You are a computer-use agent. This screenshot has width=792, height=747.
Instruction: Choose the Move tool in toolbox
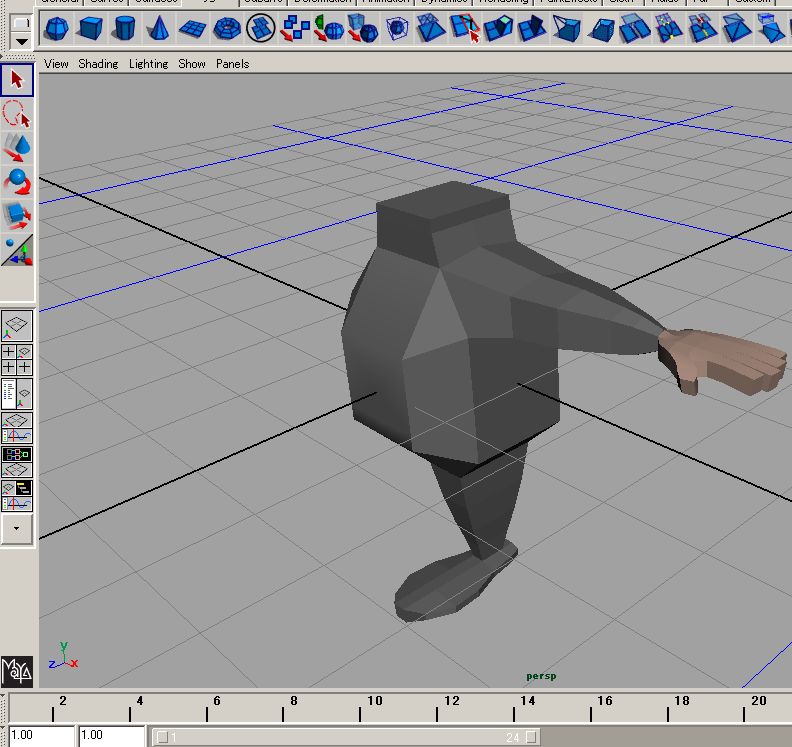tap(17, 148)
